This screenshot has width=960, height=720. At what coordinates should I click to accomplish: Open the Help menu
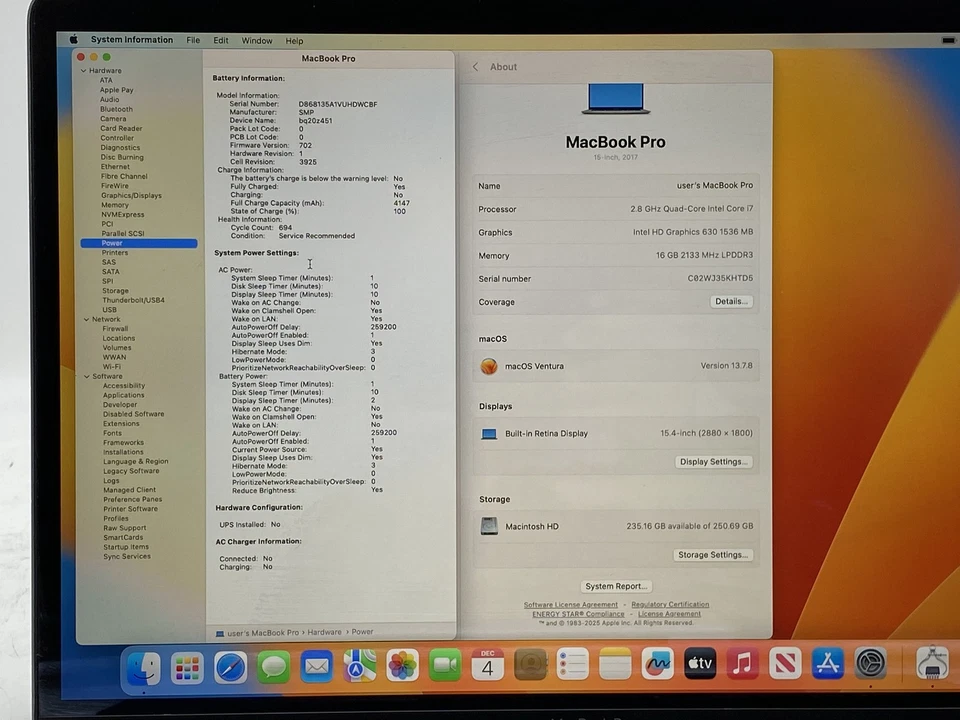[x=294, y=40]
